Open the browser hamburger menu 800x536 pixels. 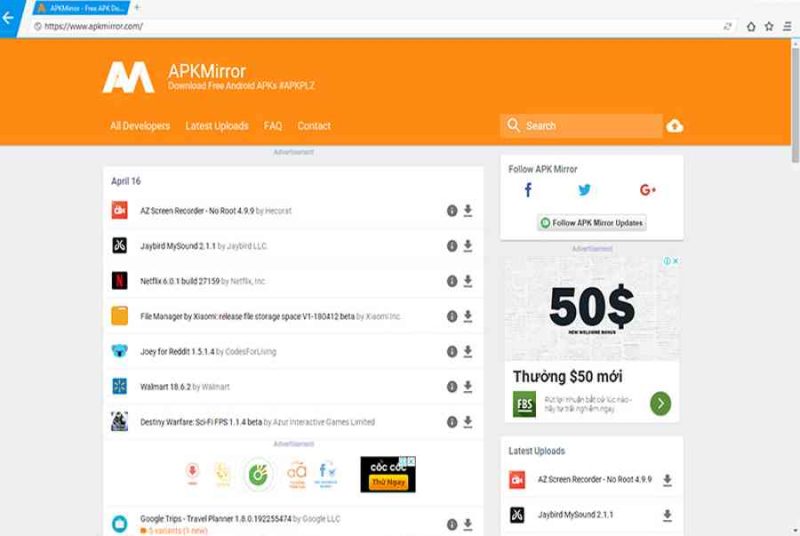point(787,27)
